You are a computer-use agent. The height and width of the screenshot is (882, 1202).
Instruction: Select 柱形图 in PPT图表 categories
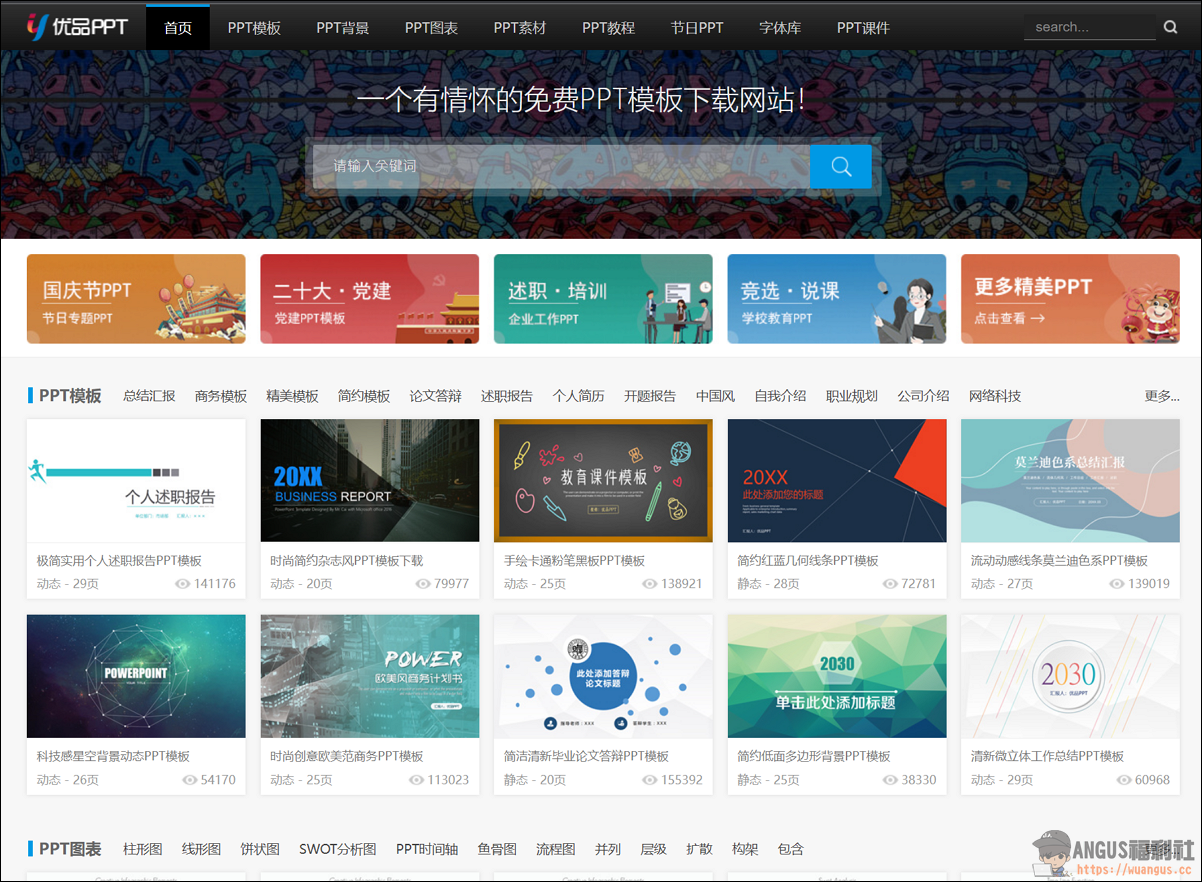(x=142, y=849)
